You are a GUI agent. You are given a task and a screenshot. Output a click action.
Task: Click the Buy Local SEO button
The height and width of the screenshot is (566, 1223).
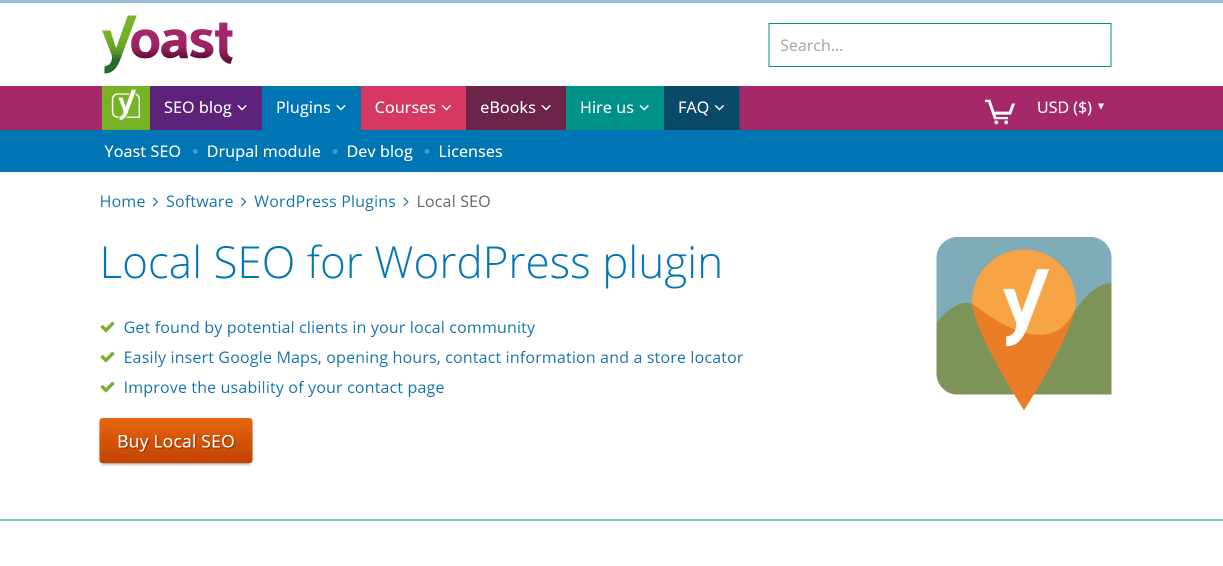(x=176, y=441)
